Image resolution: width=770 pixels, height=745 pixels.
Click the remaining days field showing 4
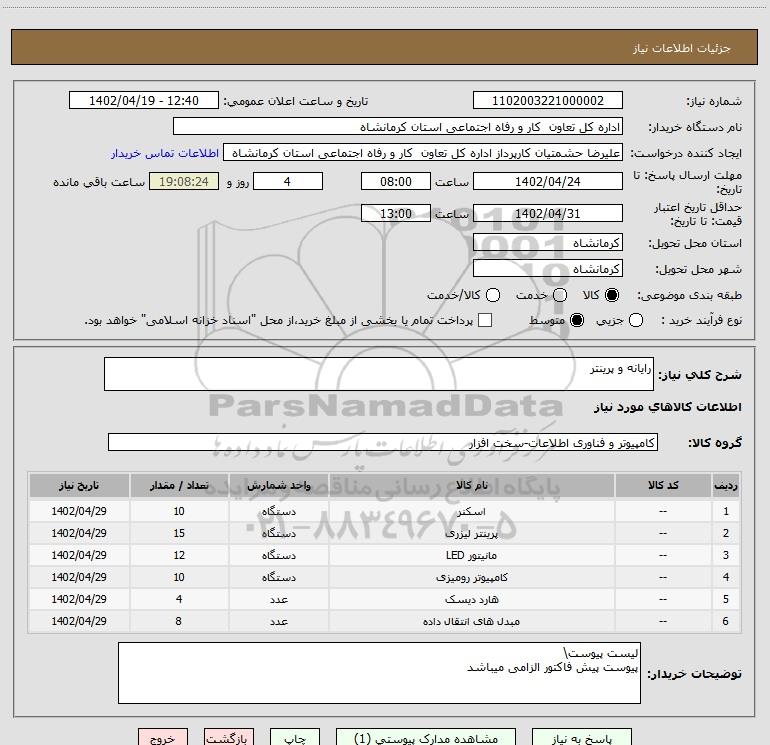(x=288, y=182)
